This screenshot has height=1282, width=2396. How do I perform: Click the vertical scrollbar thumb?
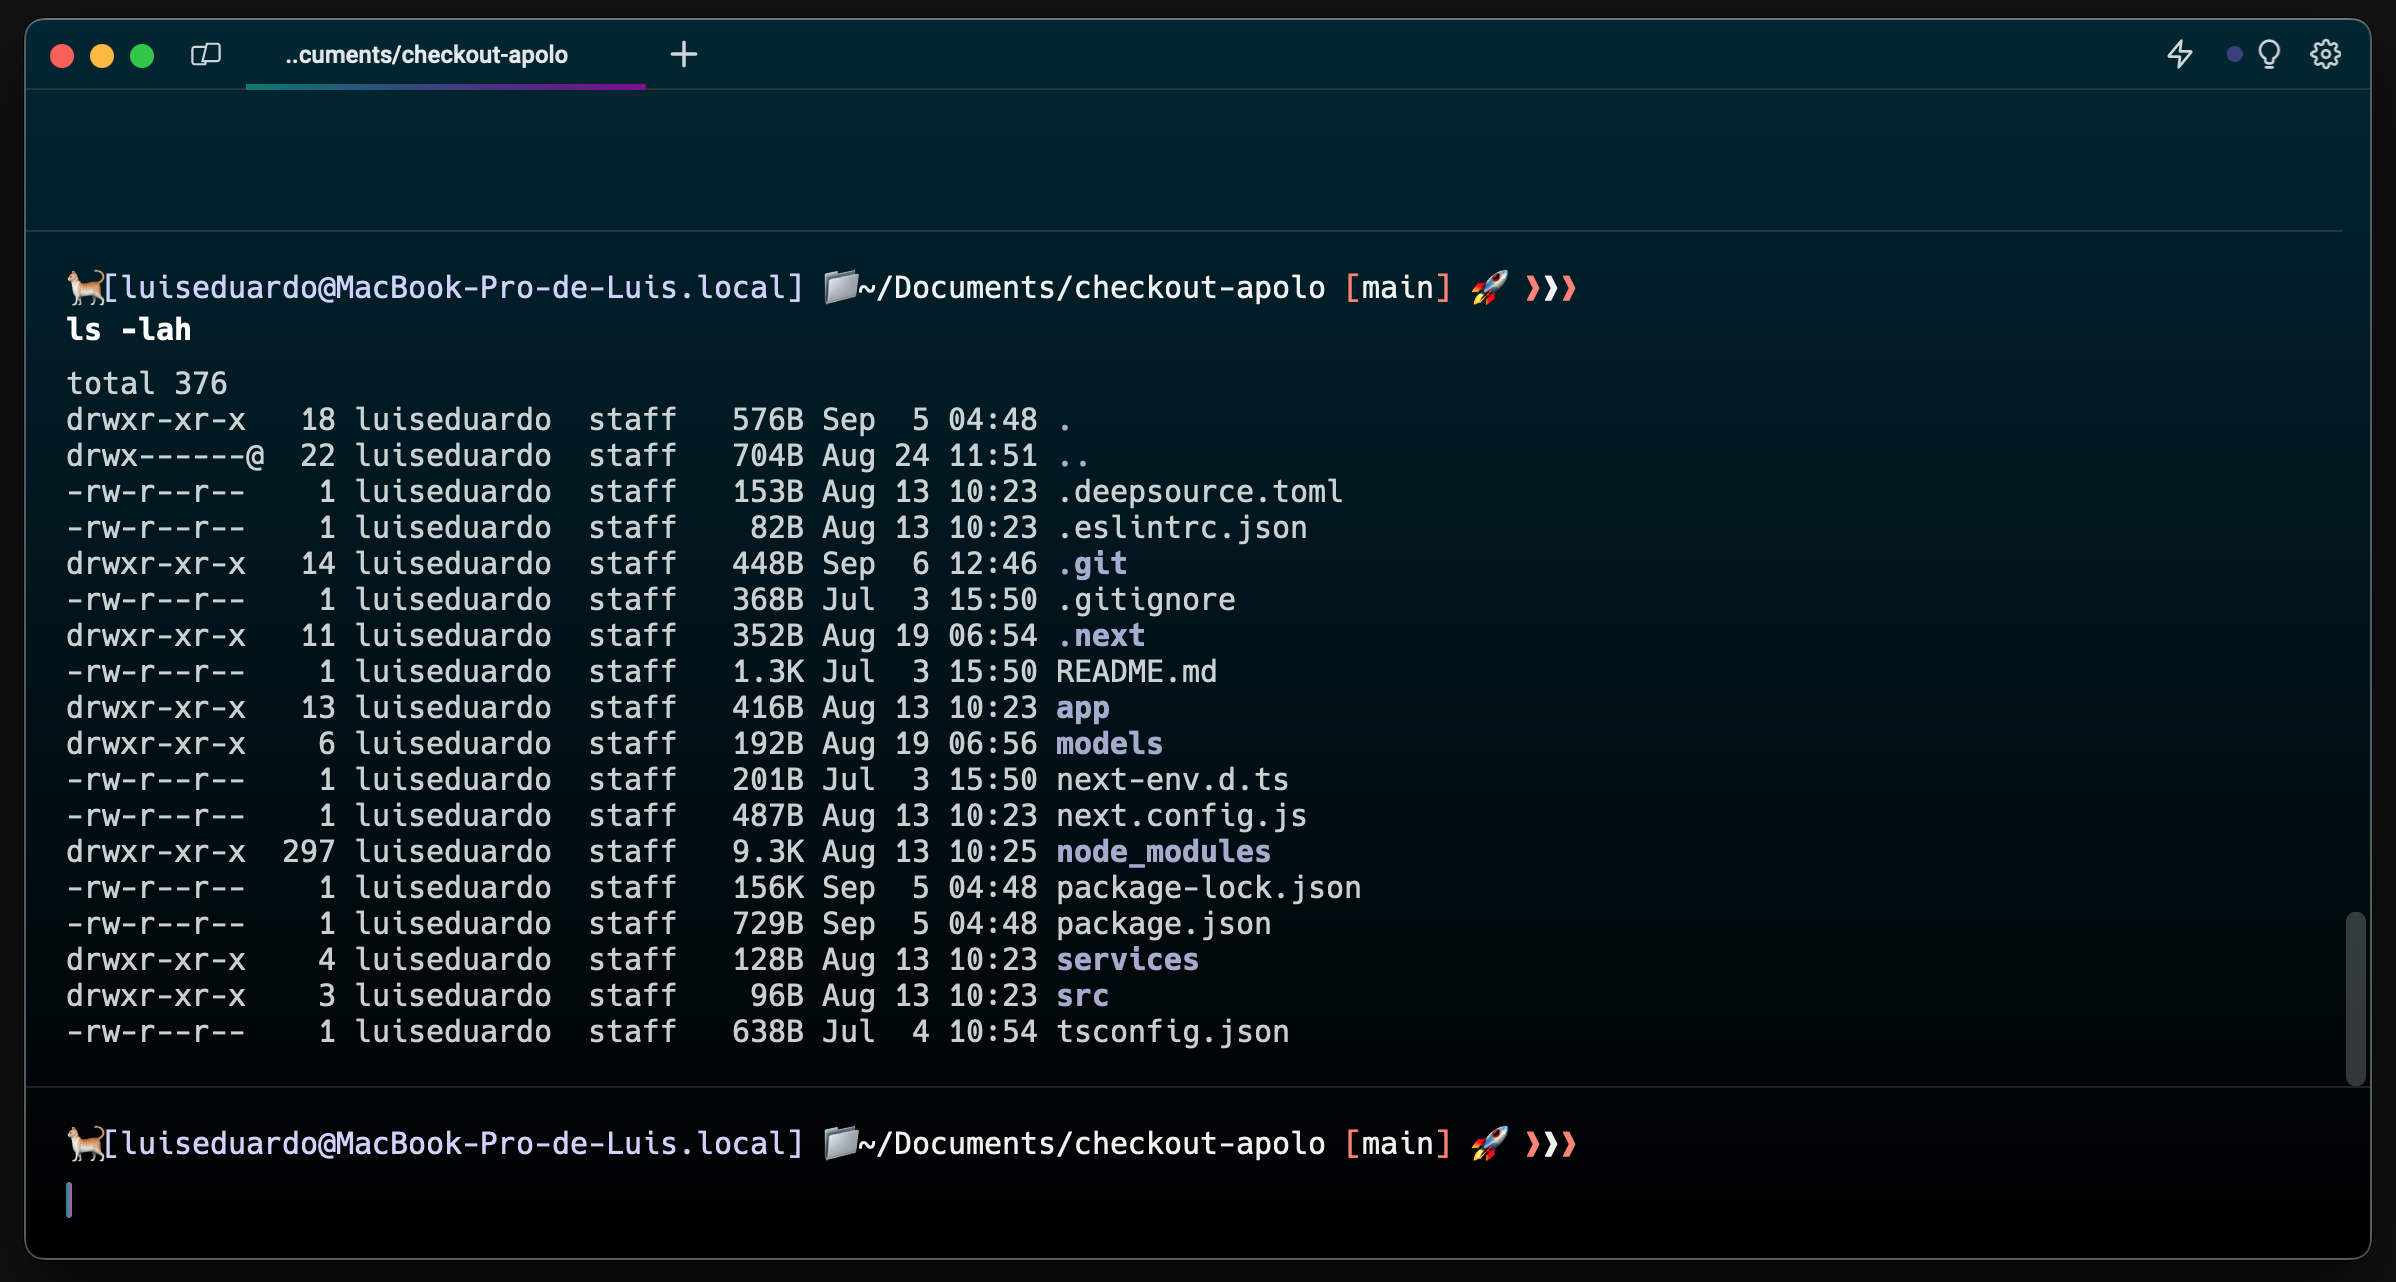(x=2355, y=997)
